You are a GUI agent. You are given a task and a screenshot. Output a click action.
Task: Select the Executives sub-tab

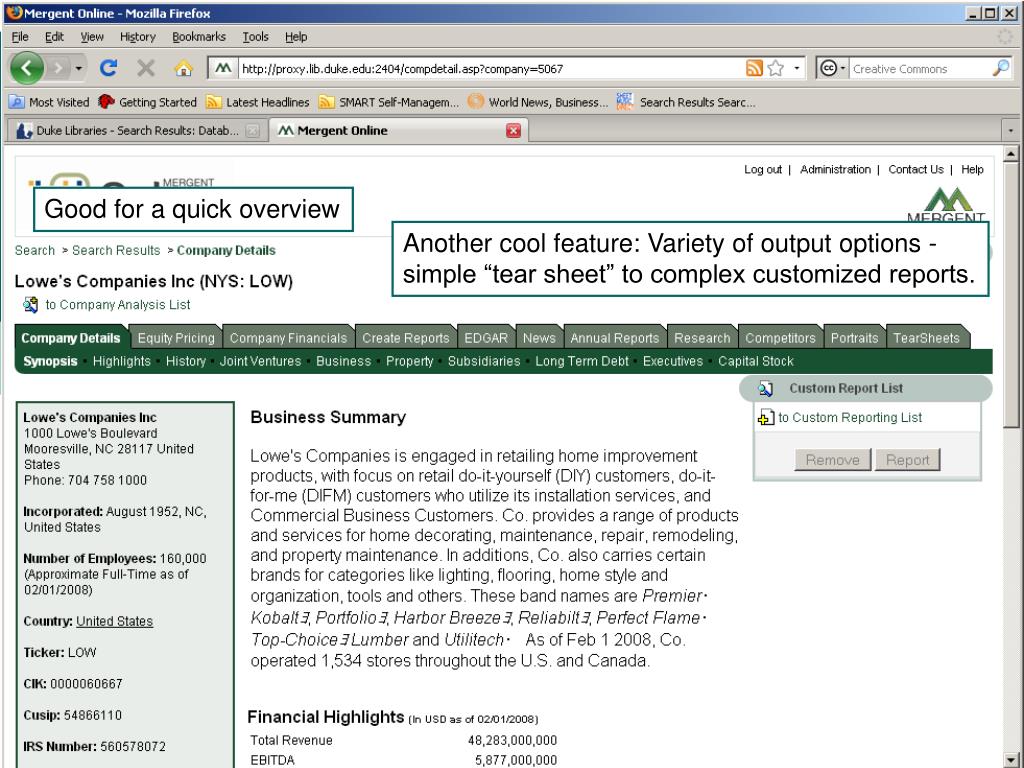pyautogui.click(x=673, y=361)
